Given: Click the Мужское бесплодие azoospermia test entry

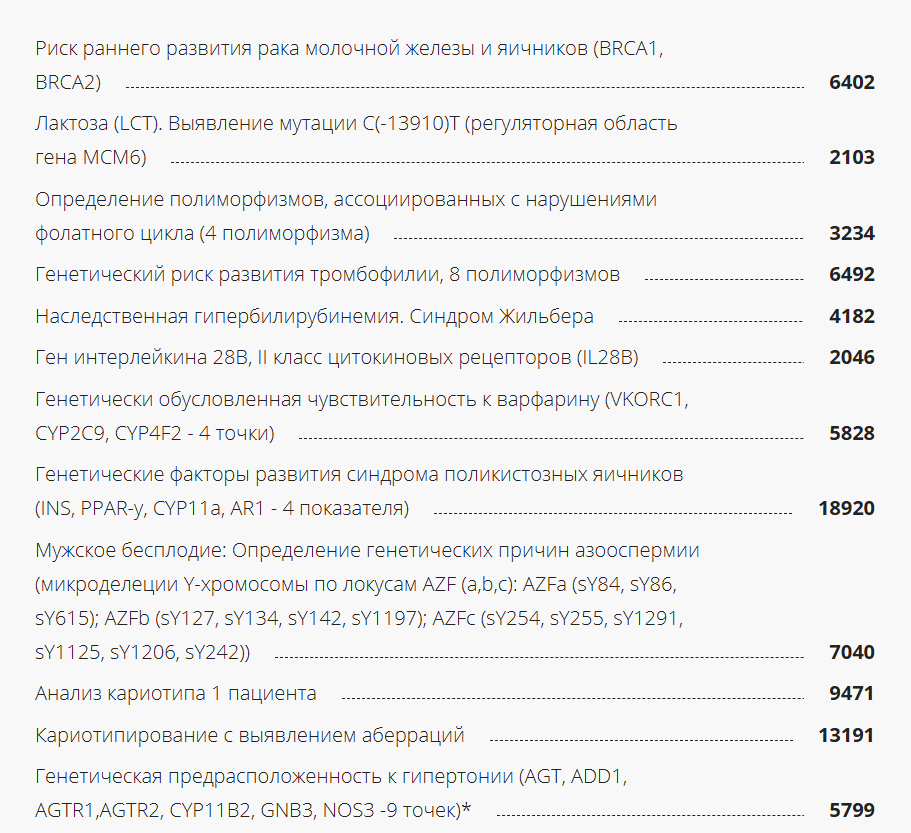Looking at the screenshot, I should [x=367, y=551].
